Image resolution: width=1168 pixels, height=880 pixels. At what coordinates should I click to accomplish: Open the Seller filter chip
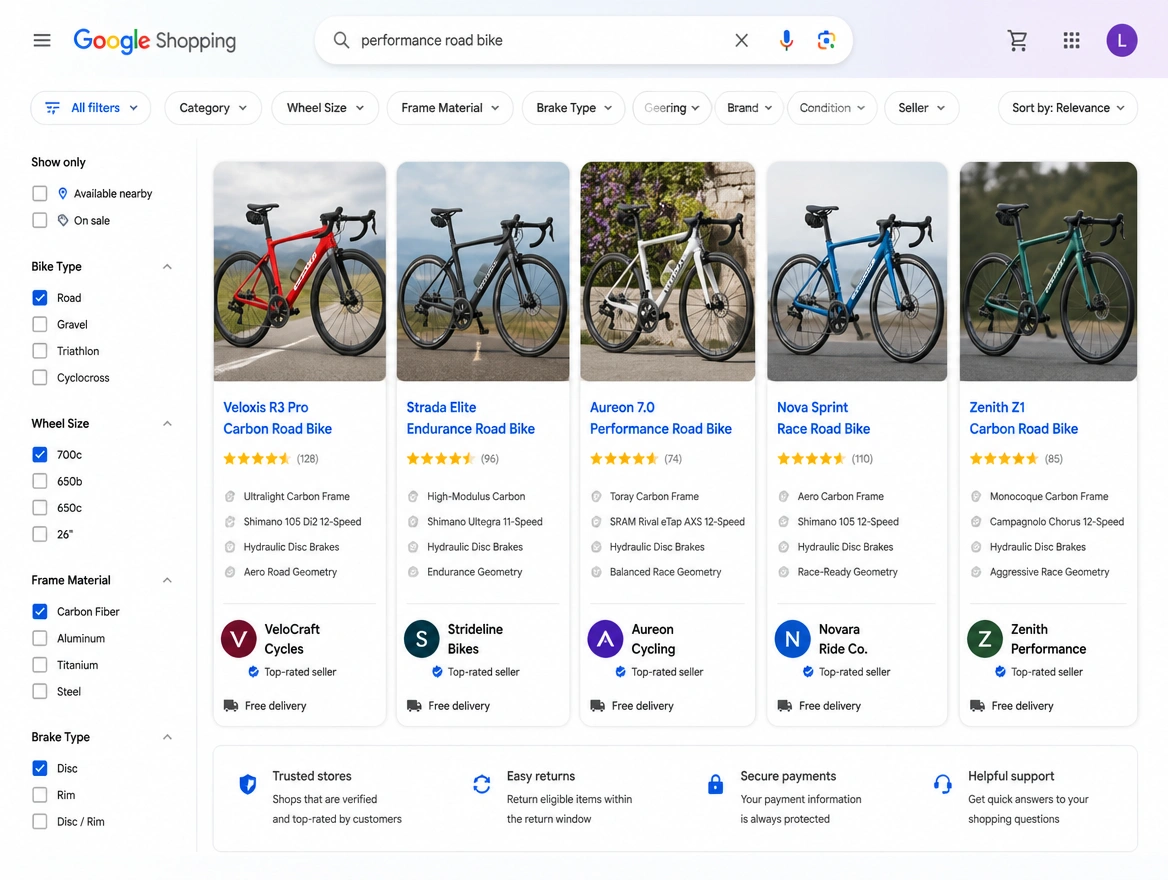click(921, 108)
